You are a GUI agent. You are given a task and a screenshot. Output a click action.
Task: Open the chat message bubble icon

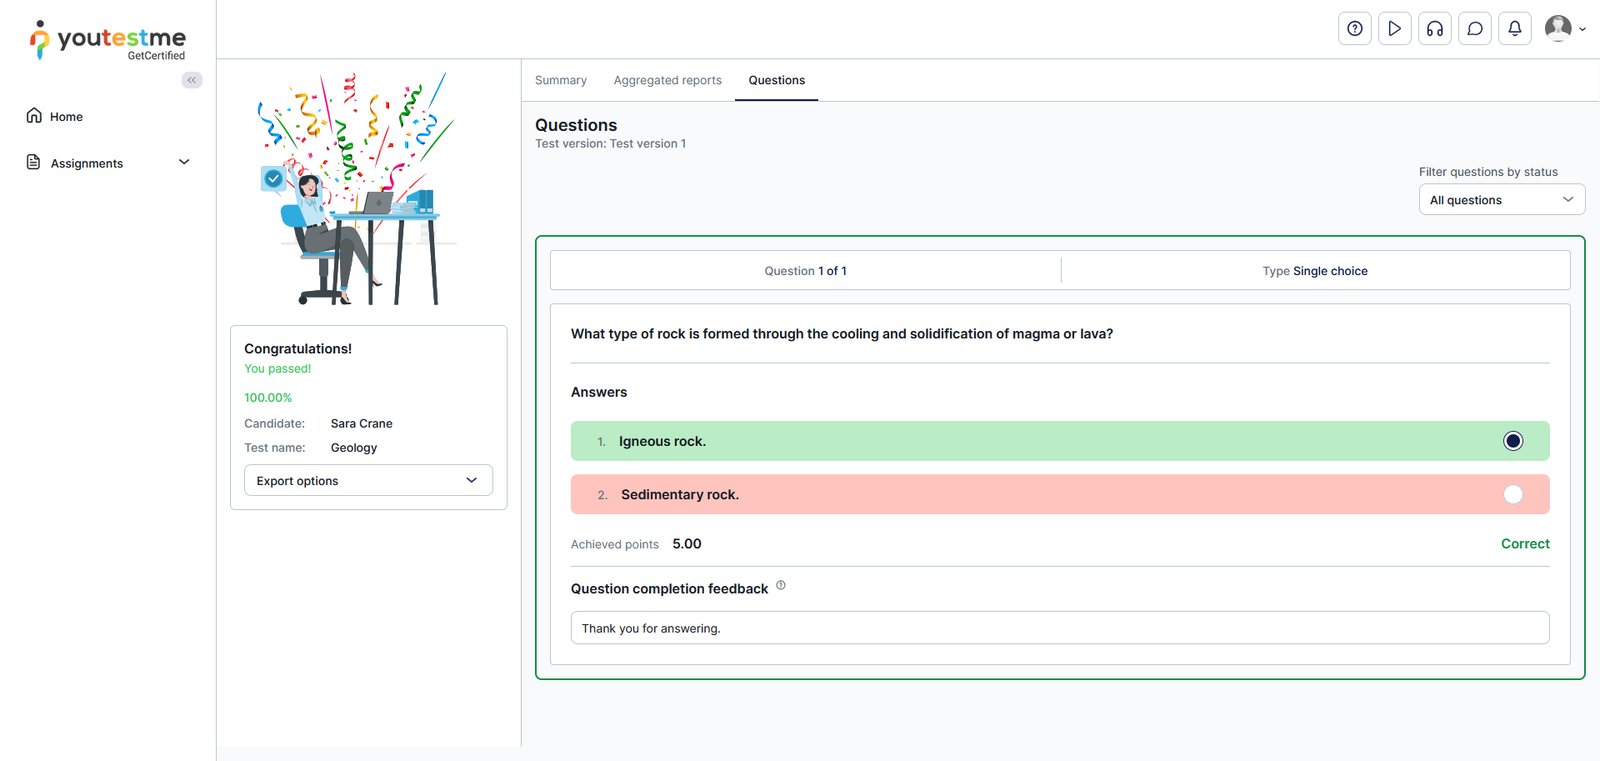tap(1474, 29)
